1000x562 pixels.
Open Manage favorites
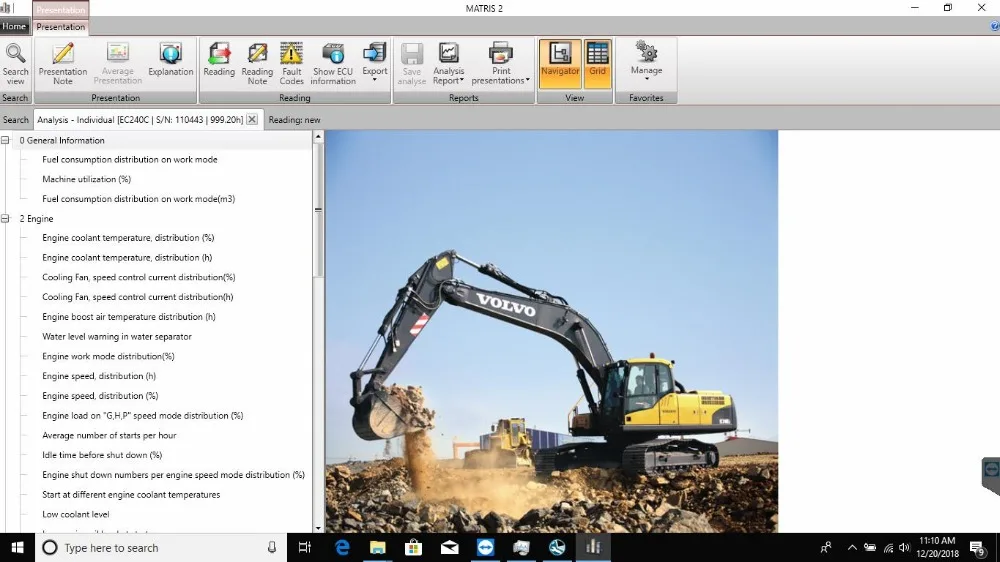pos(646,62)
